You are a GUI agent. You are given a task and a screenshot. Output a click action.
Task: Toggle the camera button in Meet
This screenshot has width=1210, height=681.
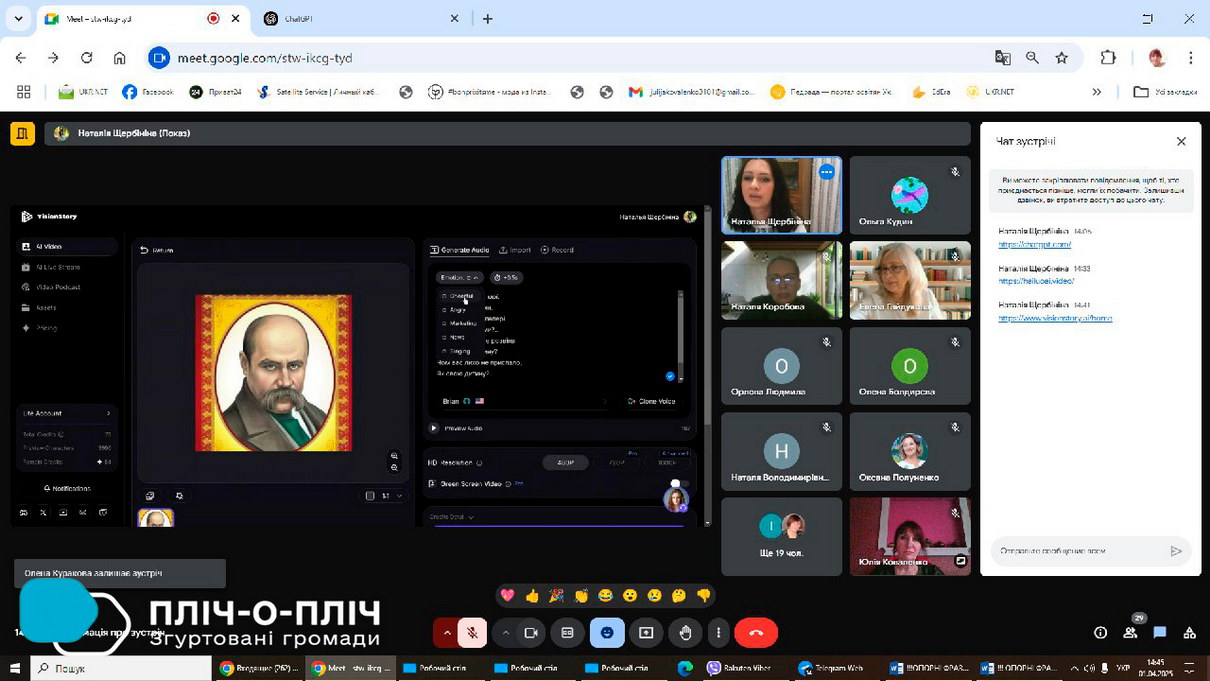coord(531,633)
